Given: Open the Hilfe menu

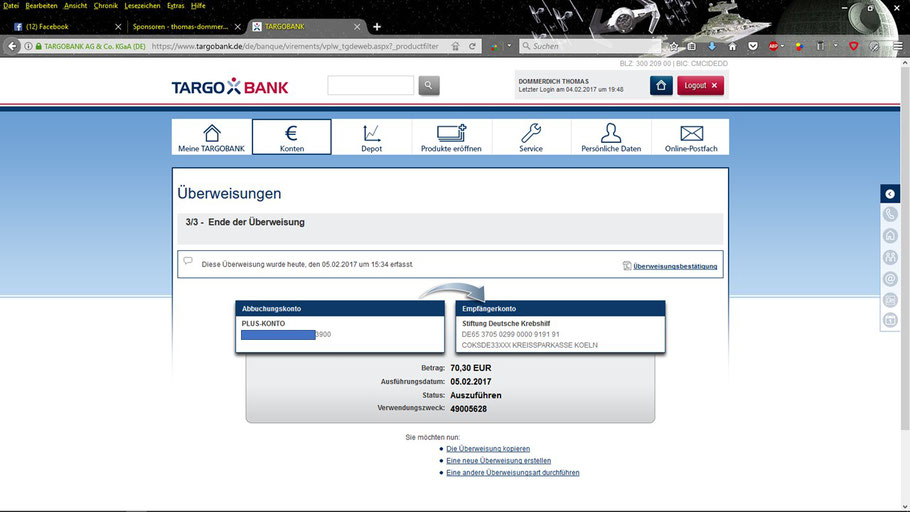Looking at the screenshot, I should [x=198, y=5].
